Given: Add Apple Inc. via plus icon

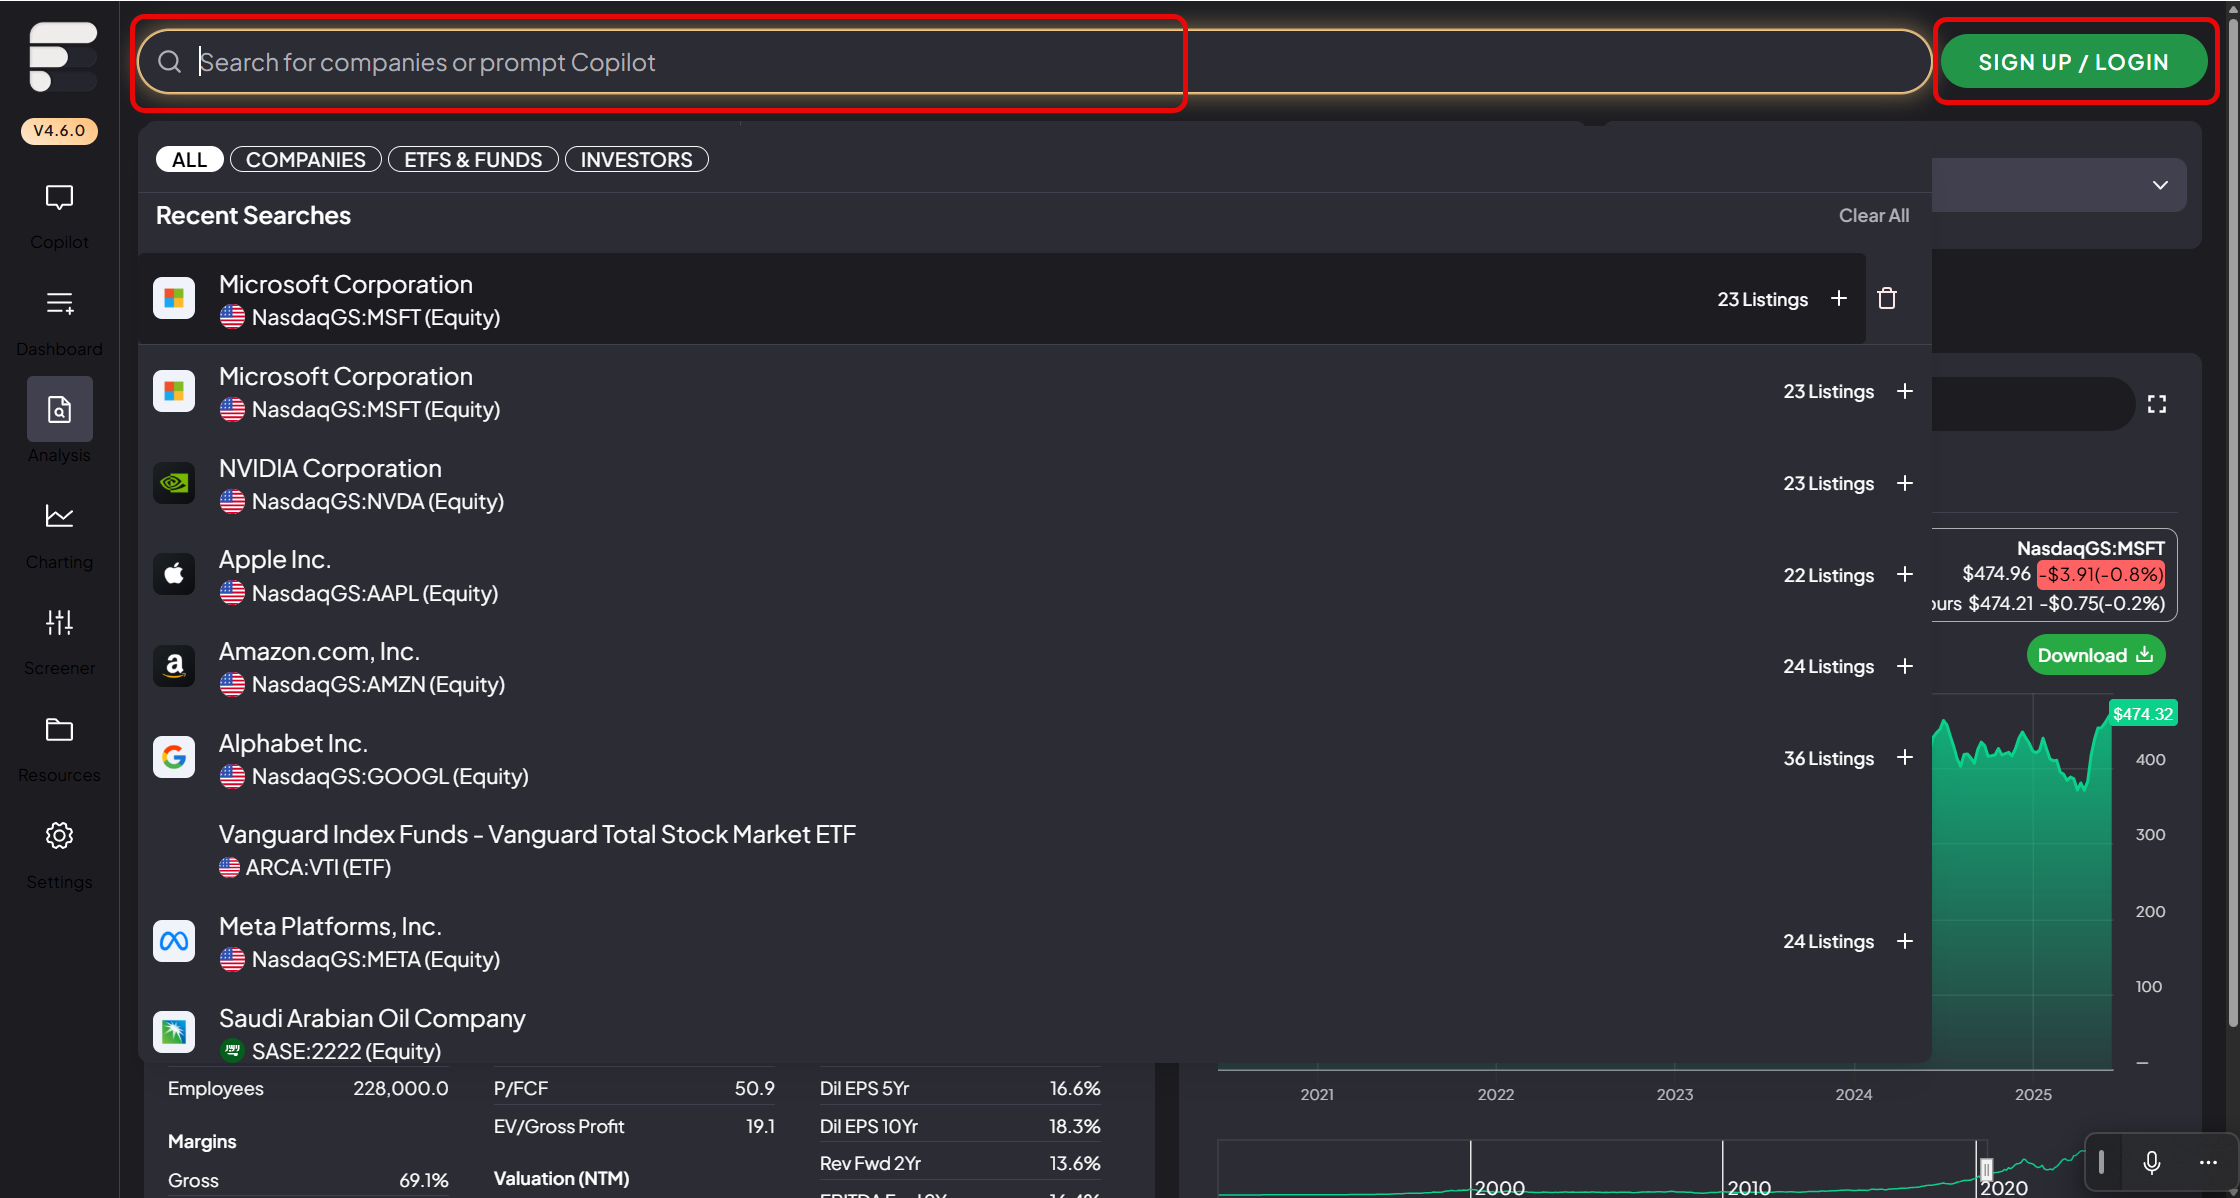Looking at the screenshot, I should pos(1904,574).
